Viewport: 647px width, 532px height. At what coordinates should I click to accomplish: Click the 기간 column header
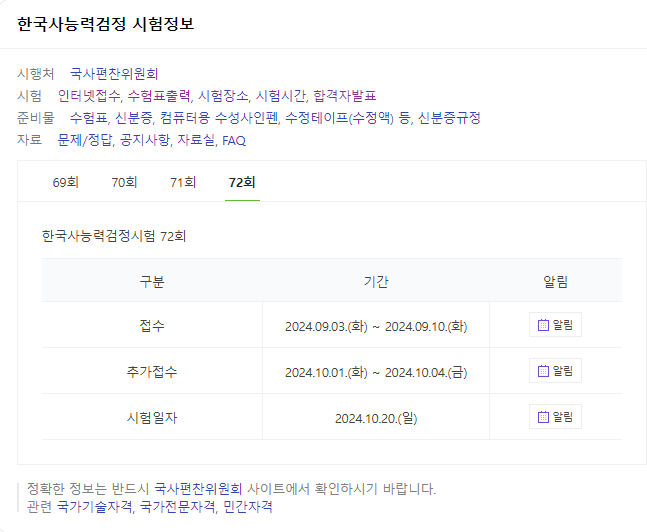(x=376, y=281)
